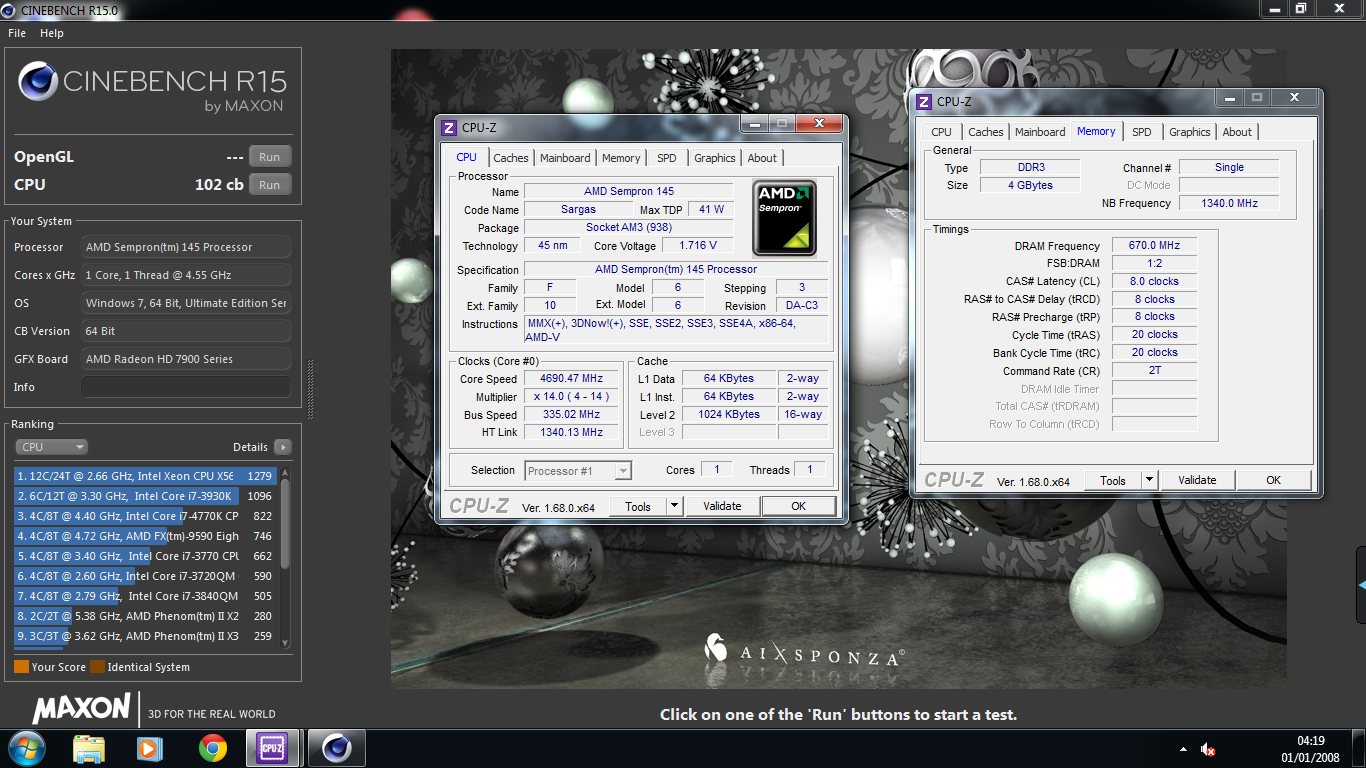Open the Windows Start menu orb
This screenshot has width=1366, height=768.
[x=26, y=748]
